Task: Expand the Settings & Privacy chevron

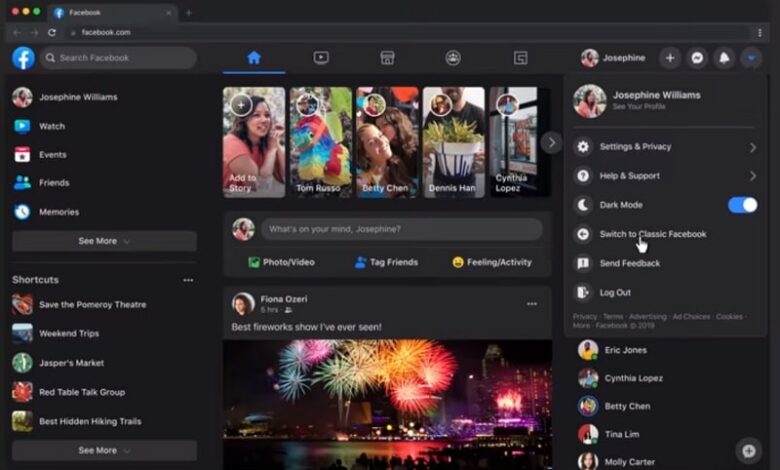Action: pos(753,147)
